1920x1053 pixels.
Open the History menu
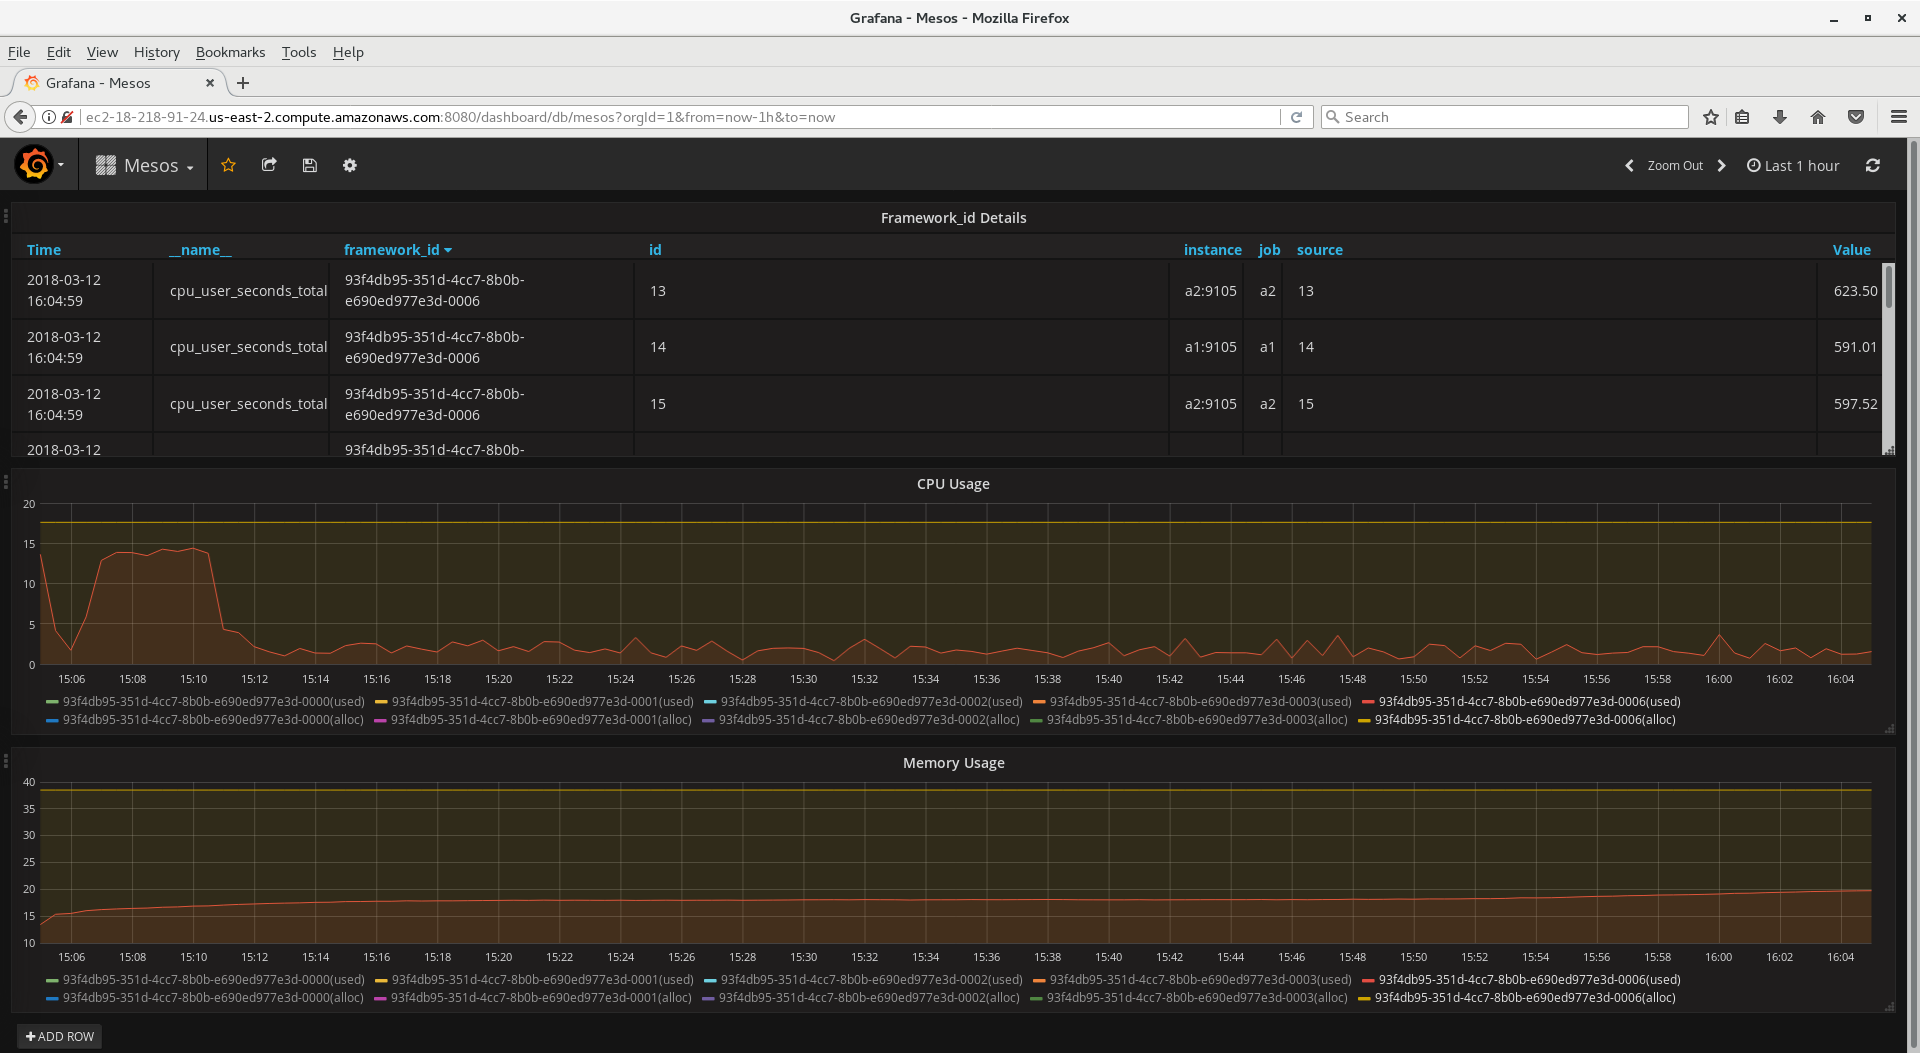tap(156, 52)
